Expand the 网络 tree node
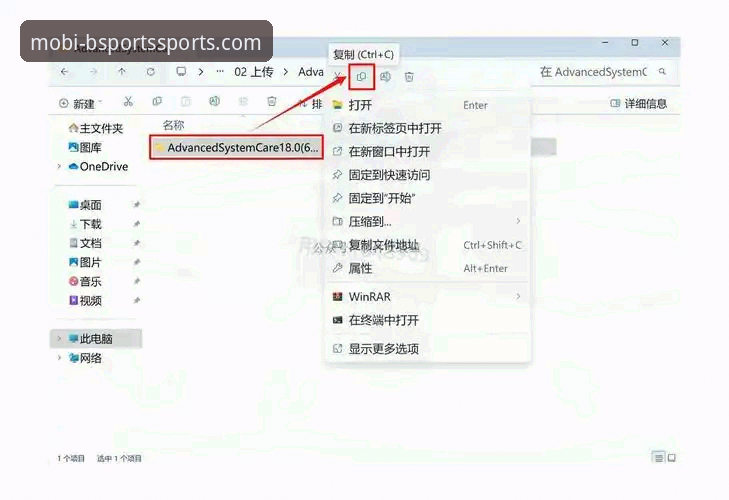Screen dimensions: 729x500 [x=59, y=358]
